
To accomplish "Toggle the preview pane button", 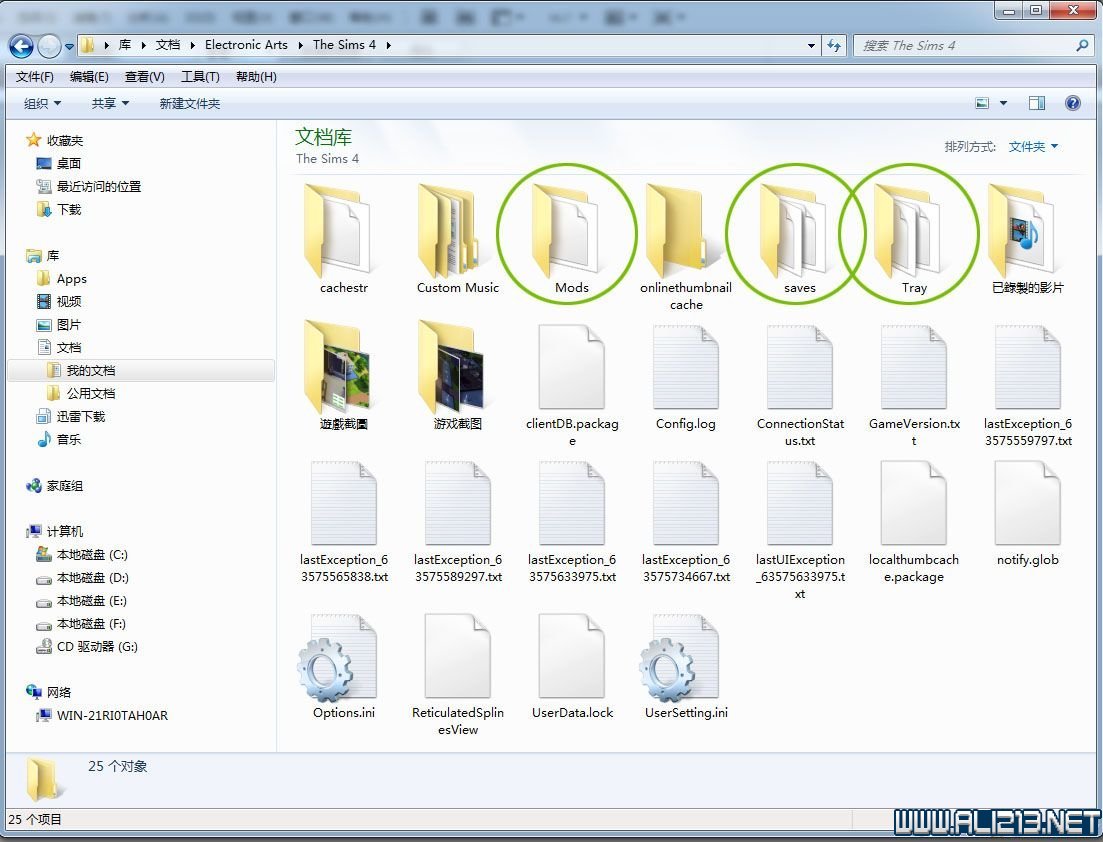I will pyautogui.click(x=1037, y=103).
